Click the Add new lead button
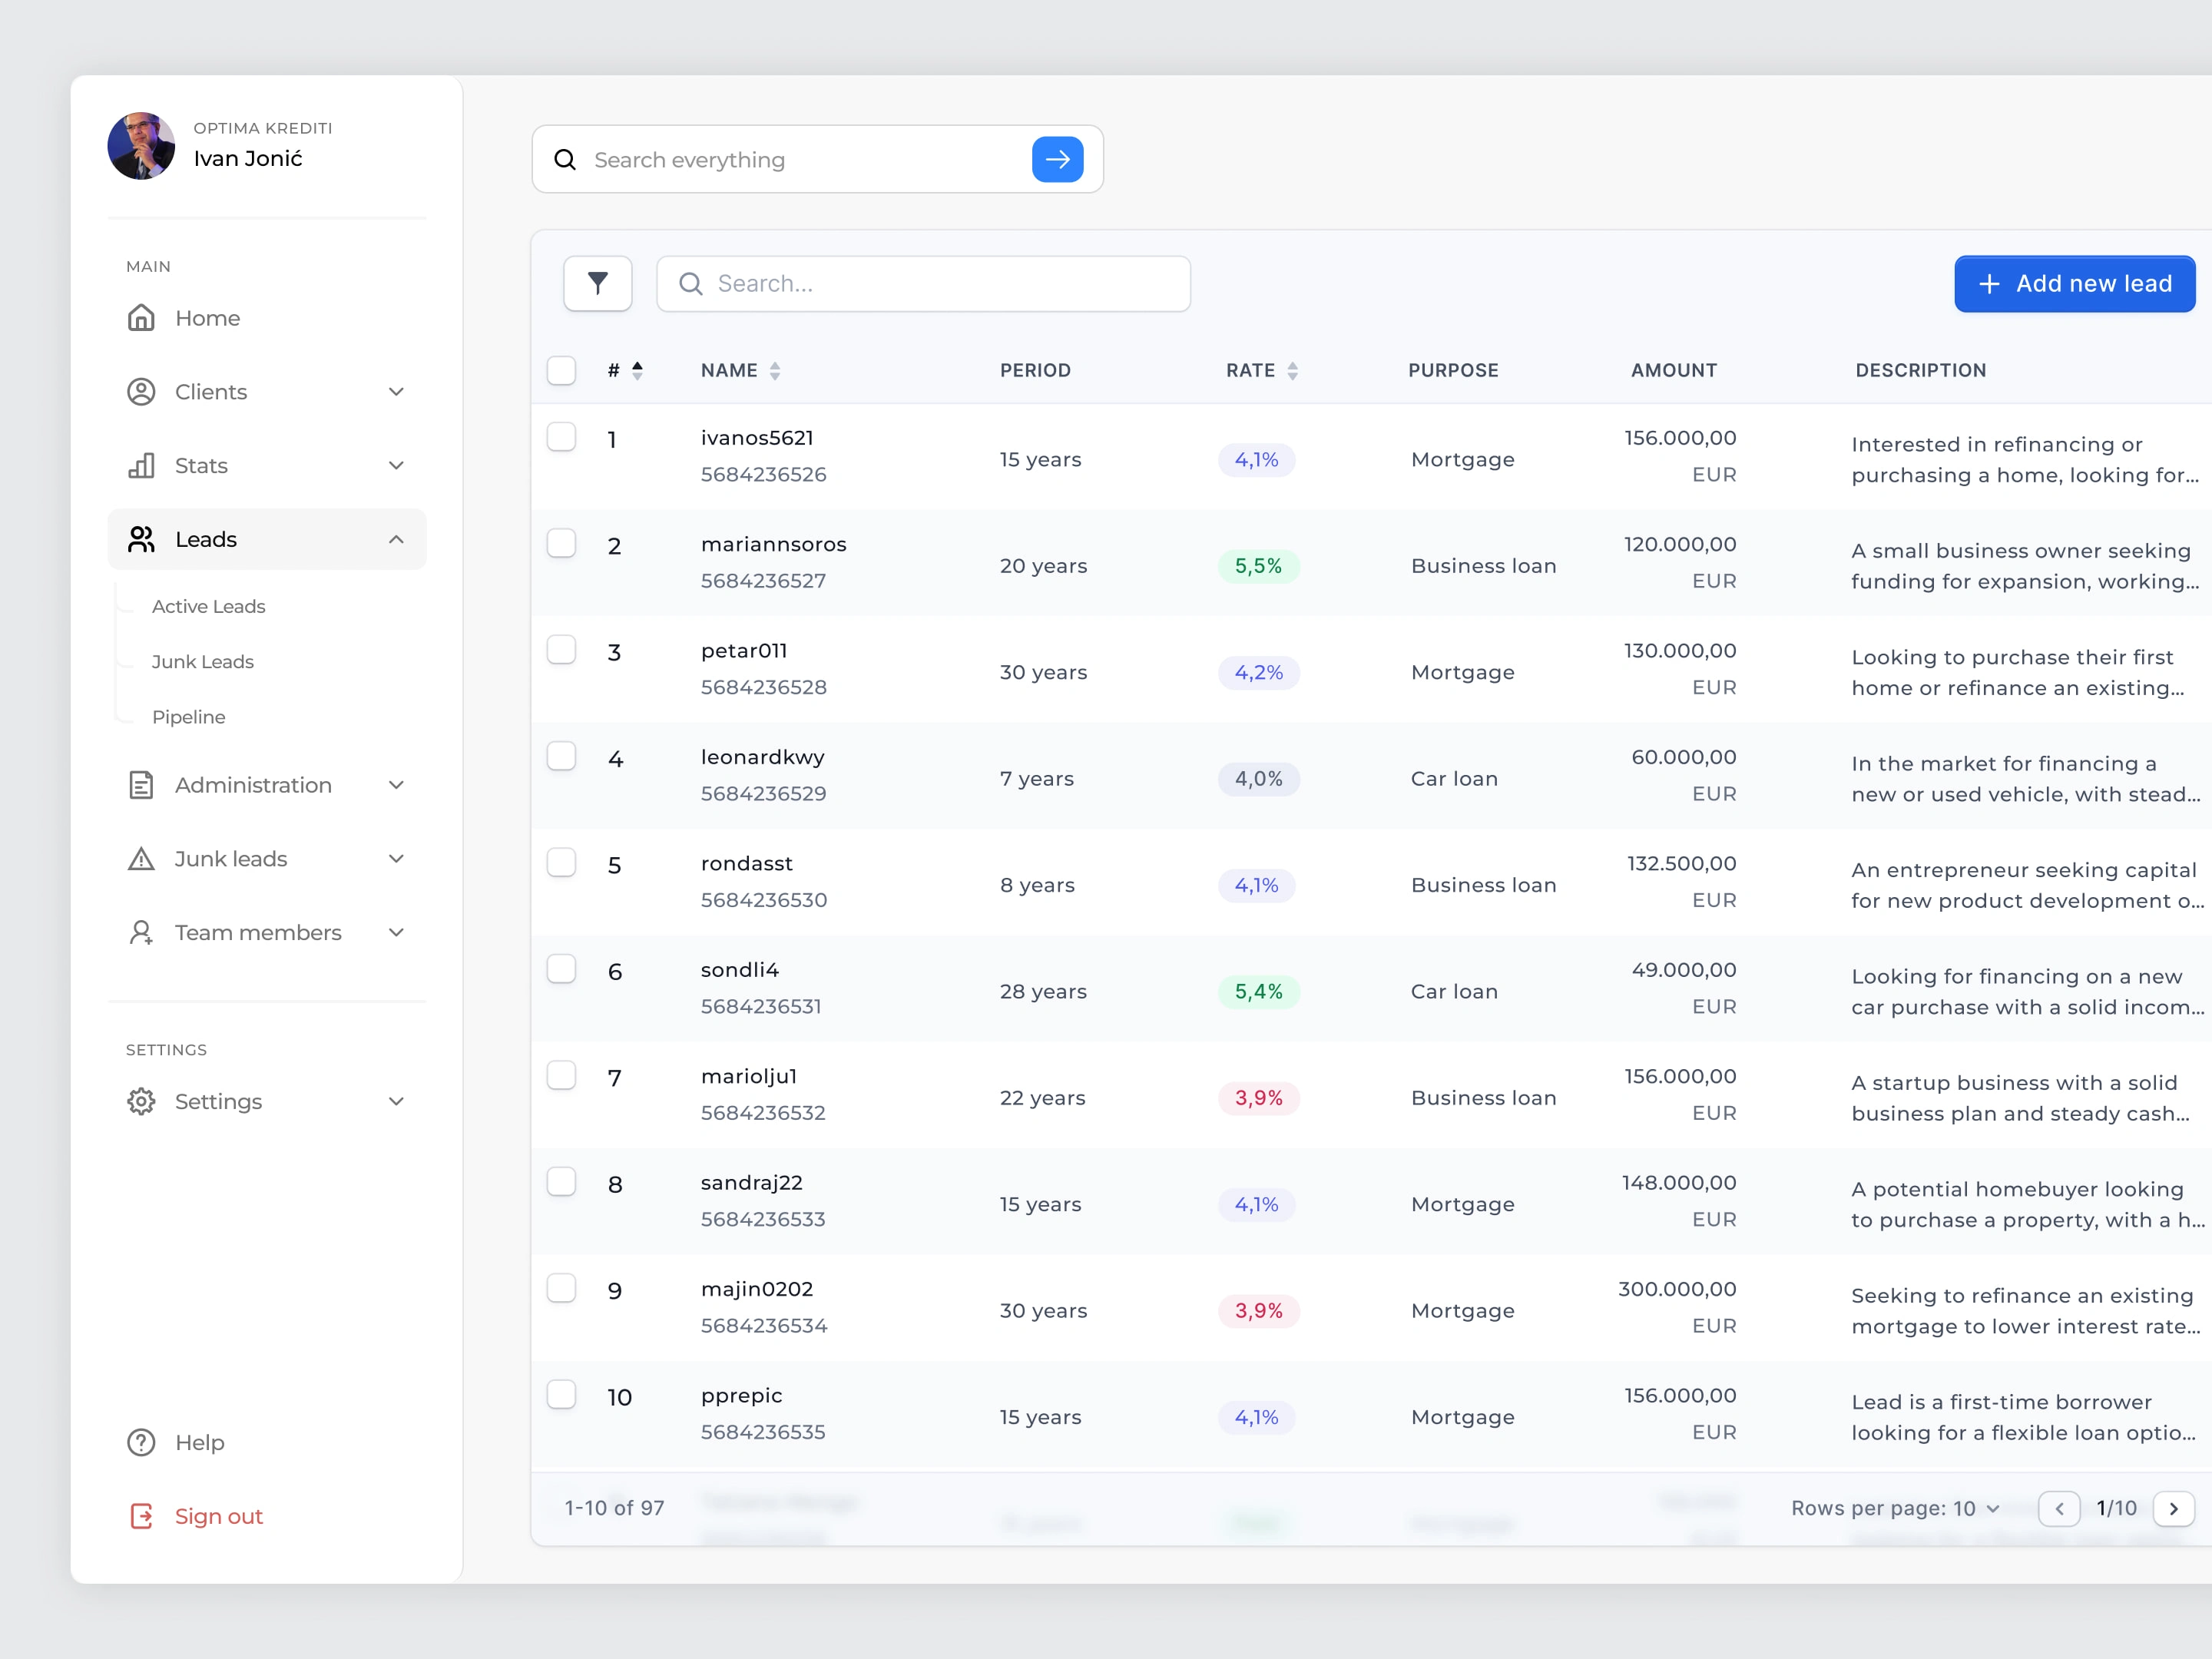 (x=2074, y=284)
